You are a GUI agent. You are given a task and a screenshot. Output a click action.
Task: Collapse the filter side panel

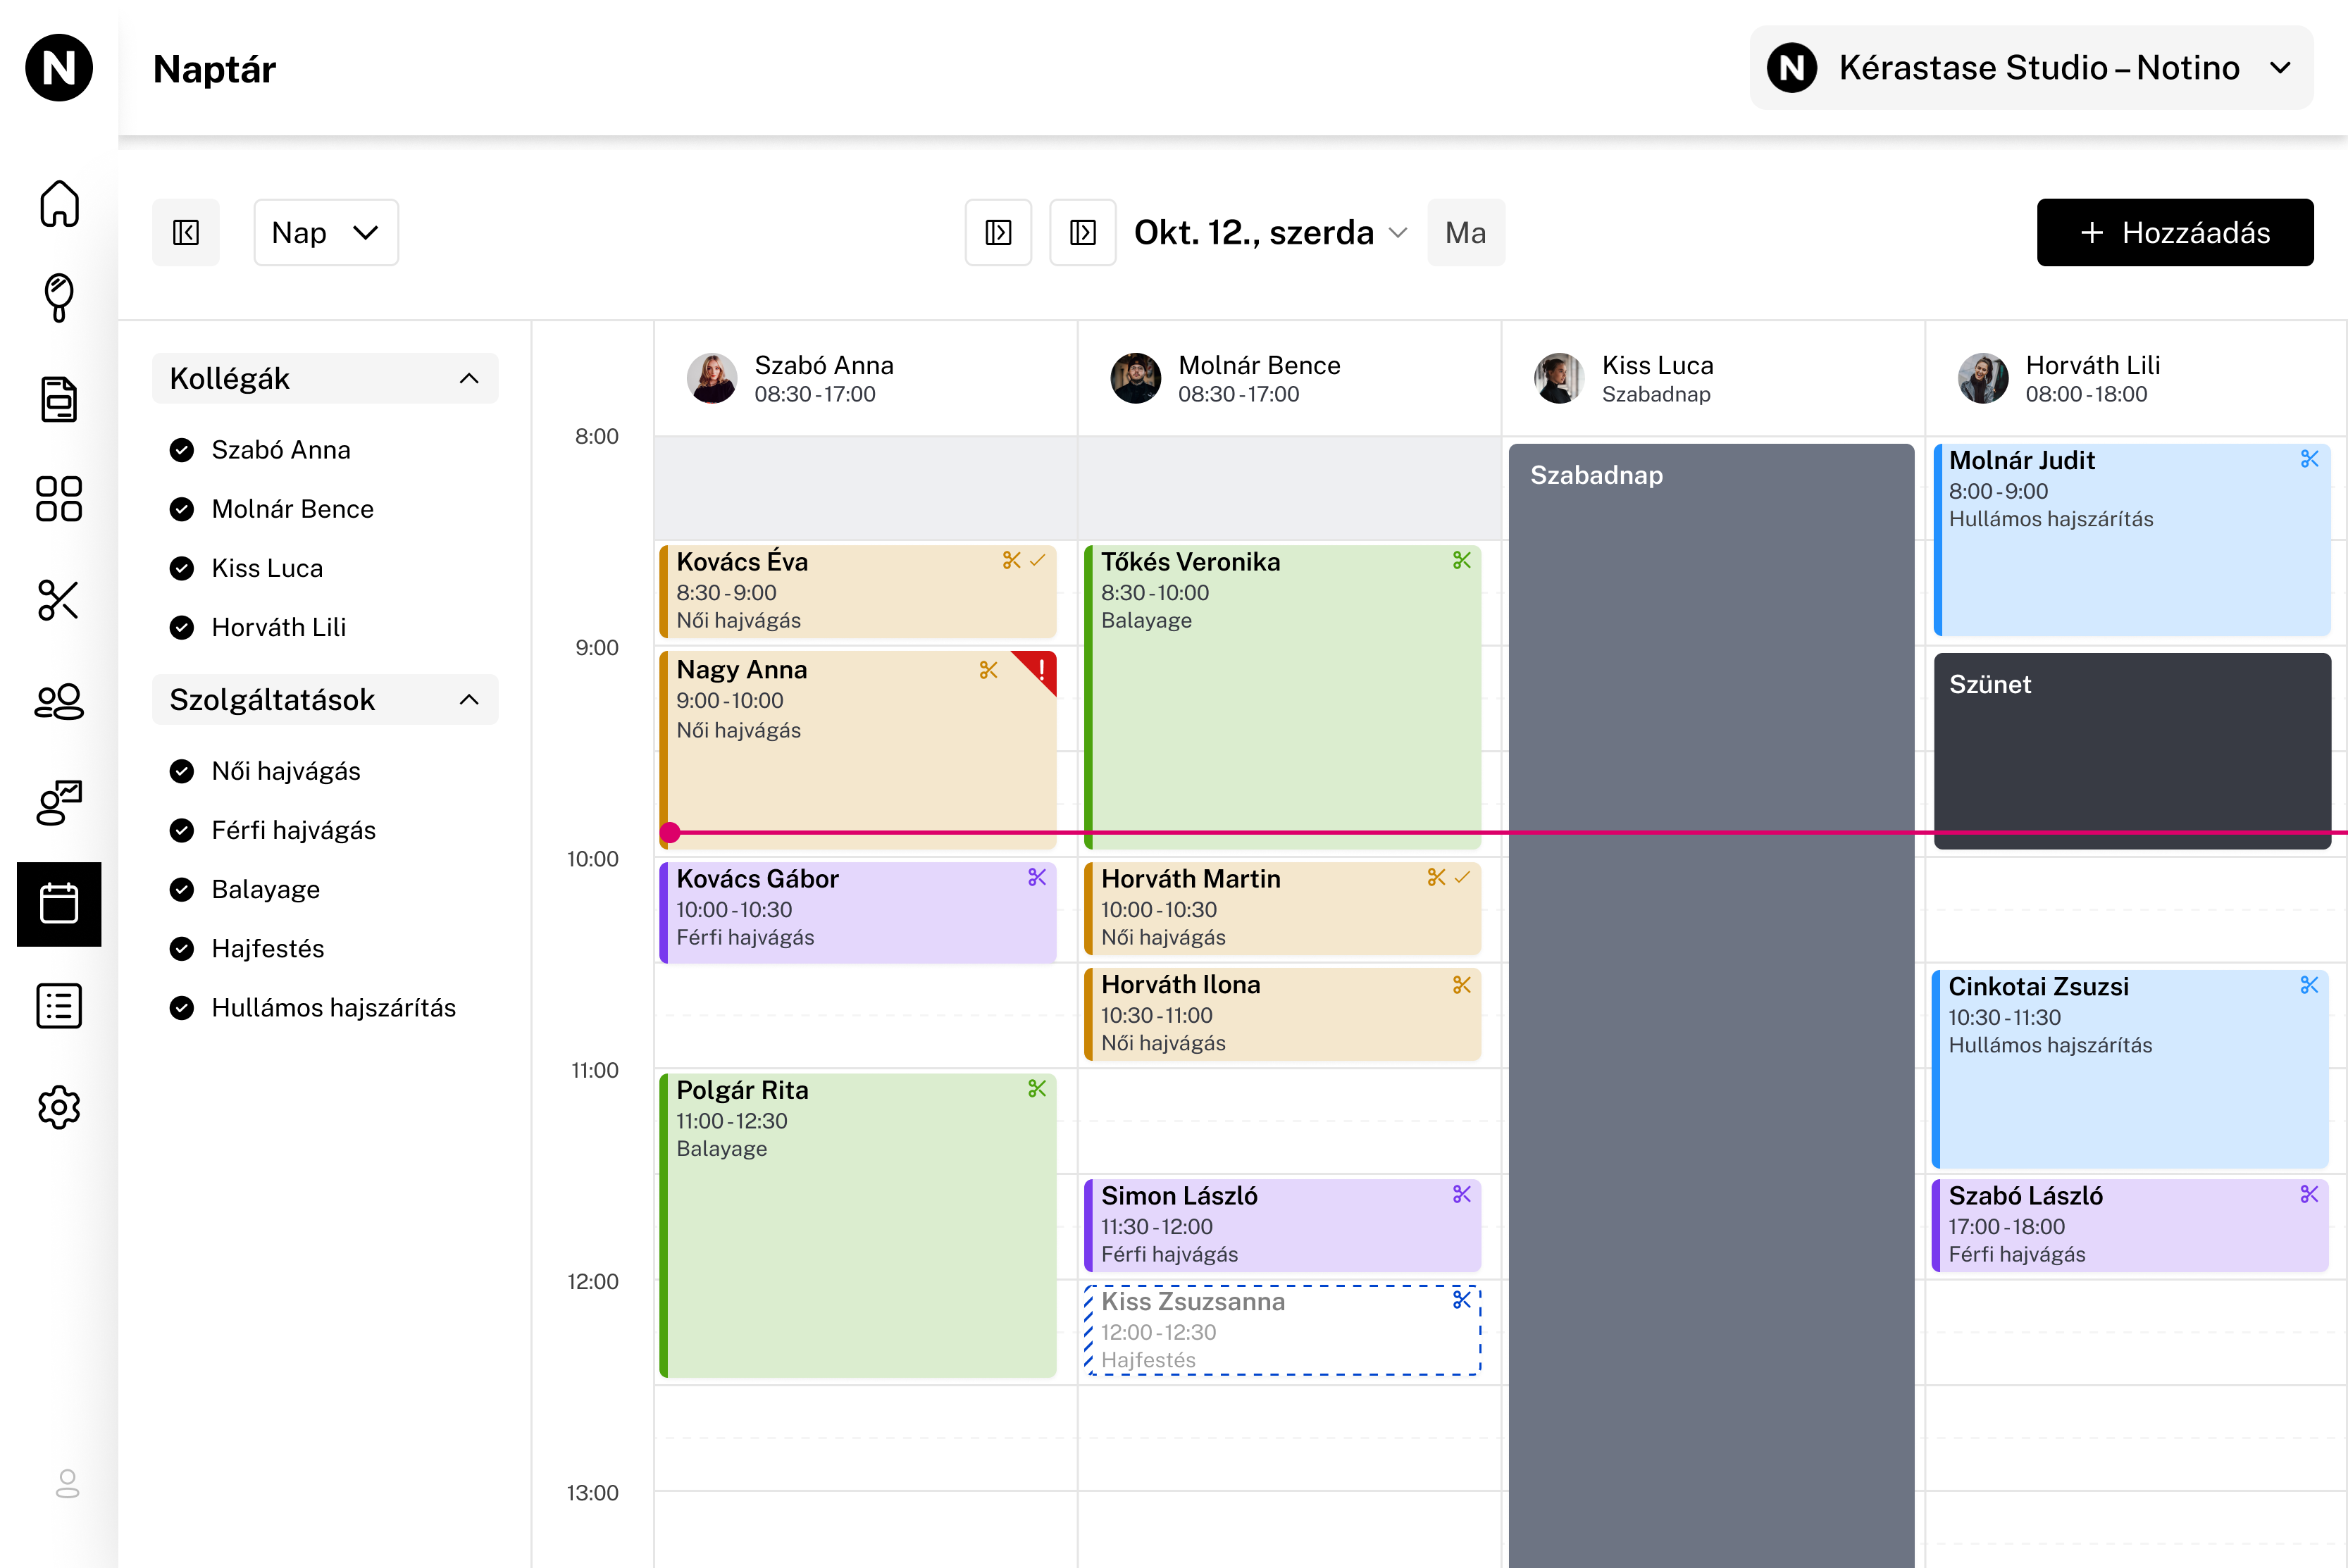tap(186, 232)
